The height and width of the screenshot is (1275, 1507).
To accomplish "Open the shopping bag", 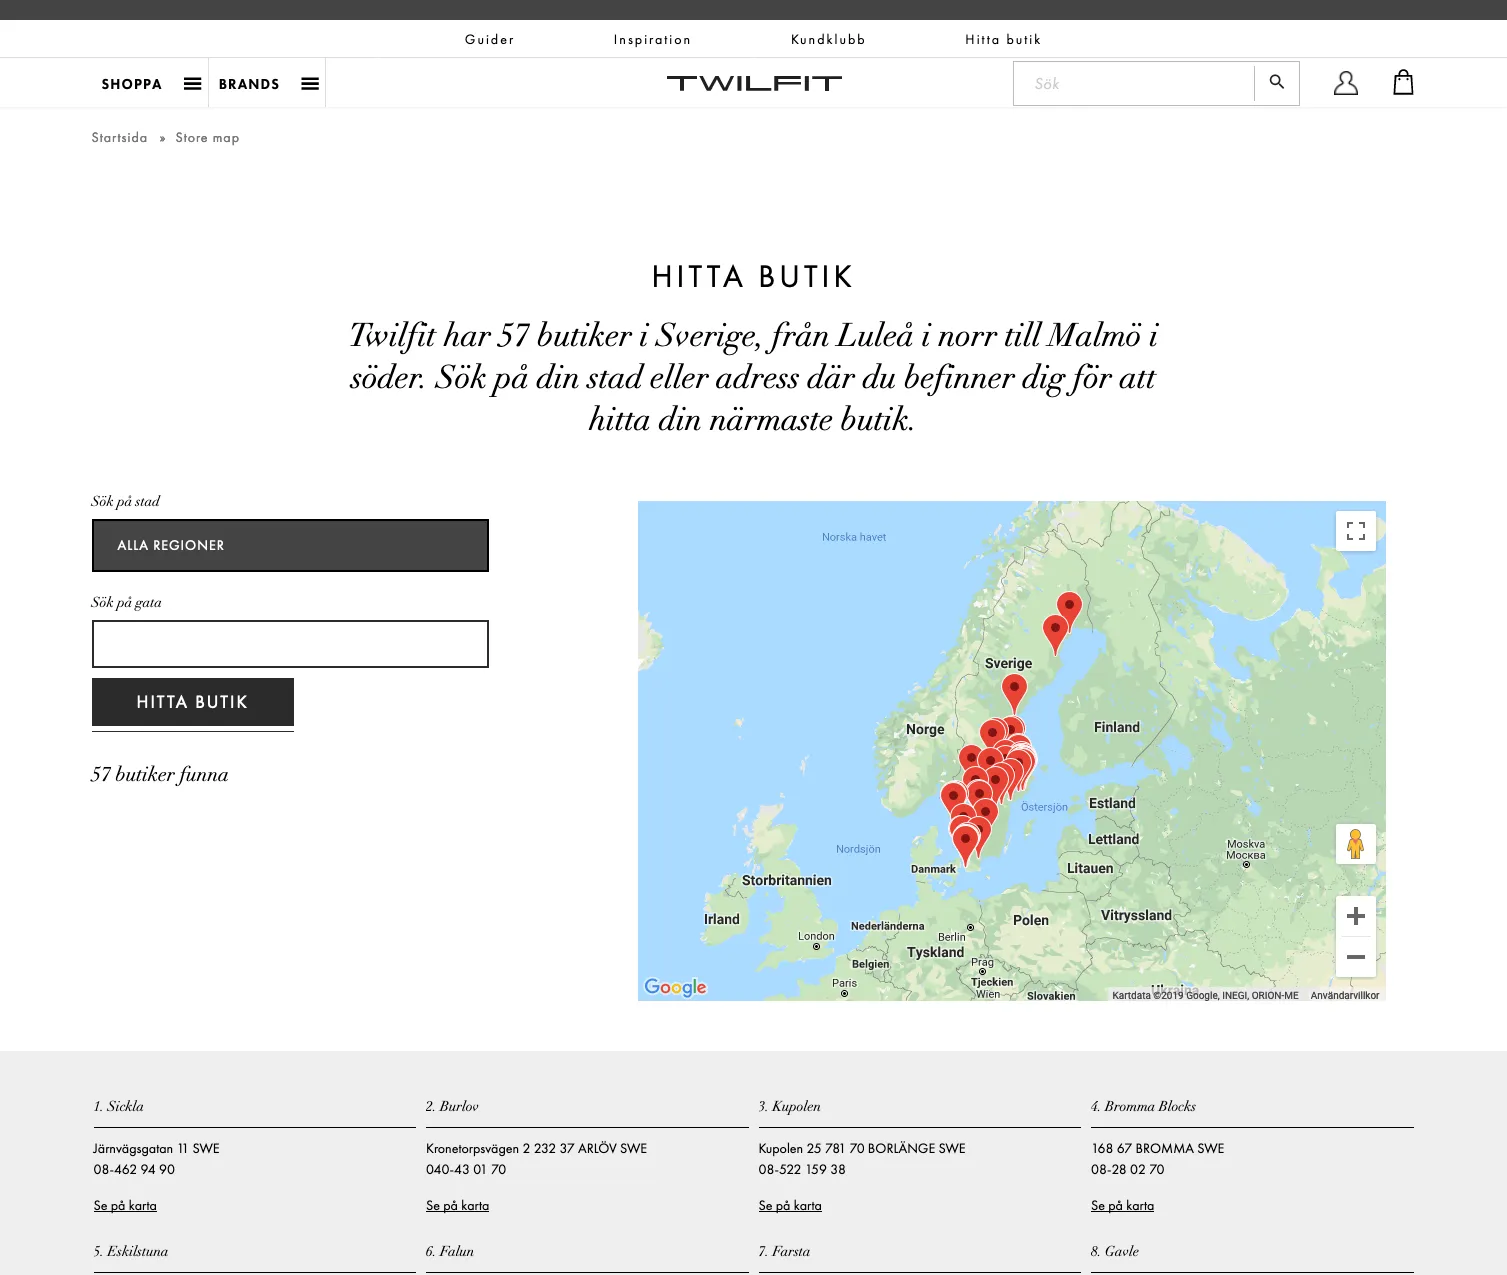I will [x=1403, y=82].
